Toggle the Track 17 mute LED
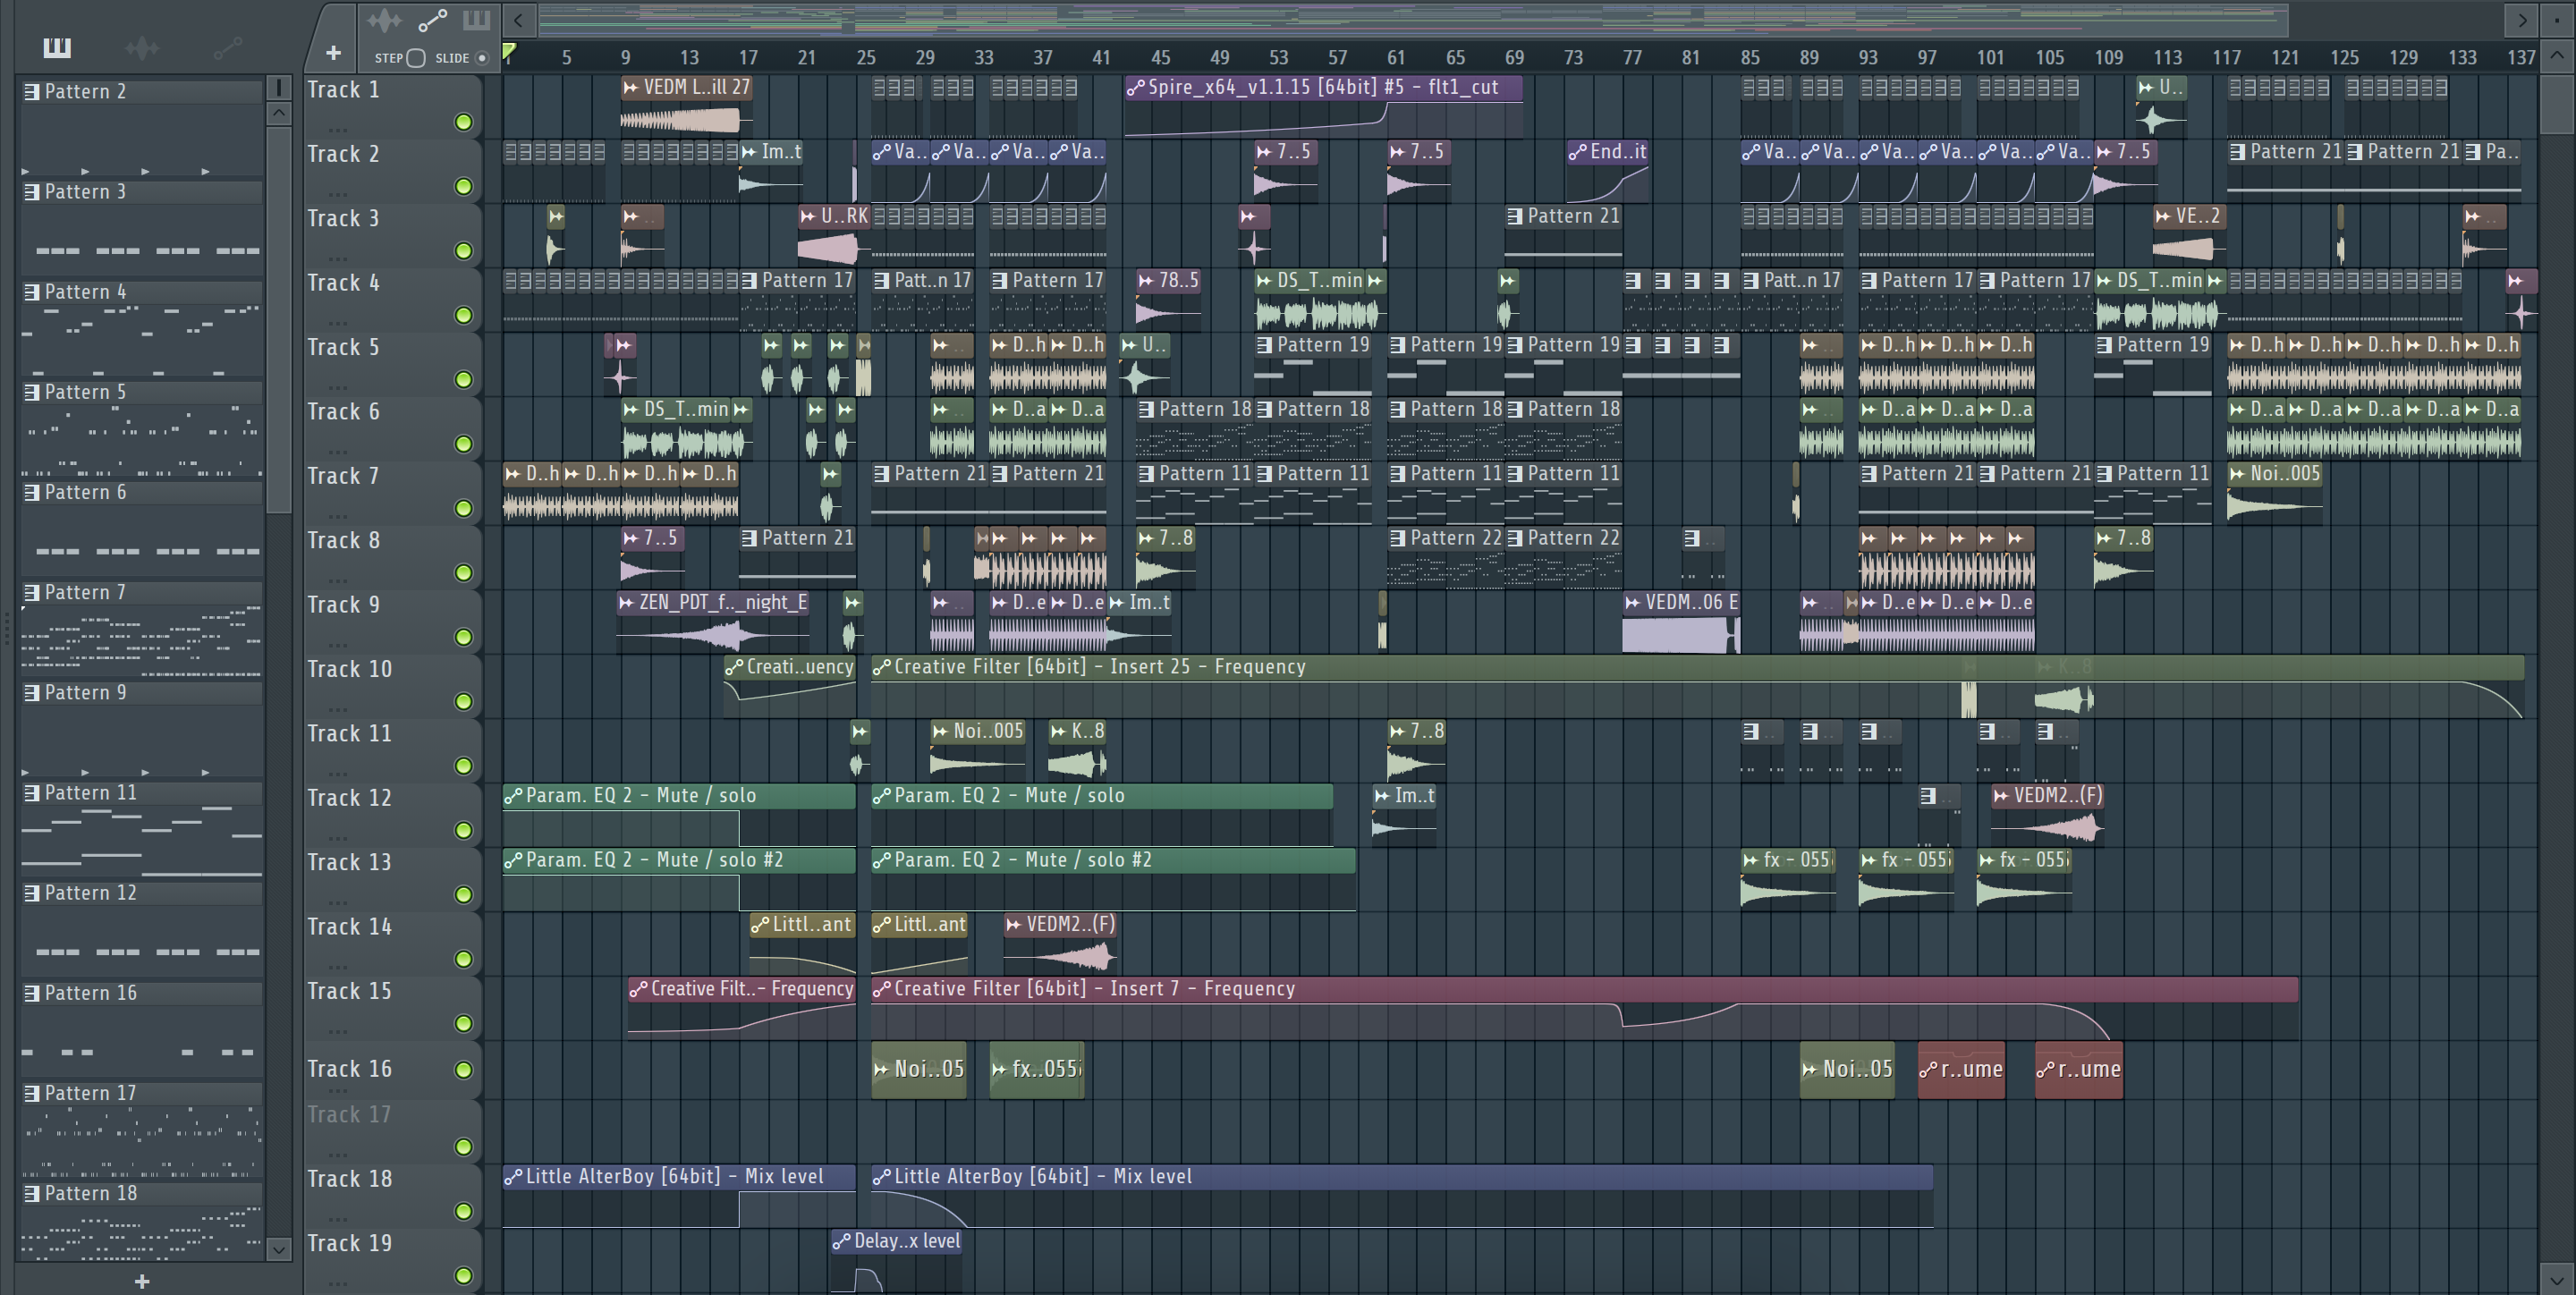The height and width of the screenshot is (1295, 2576). (x=463, y=1147)
